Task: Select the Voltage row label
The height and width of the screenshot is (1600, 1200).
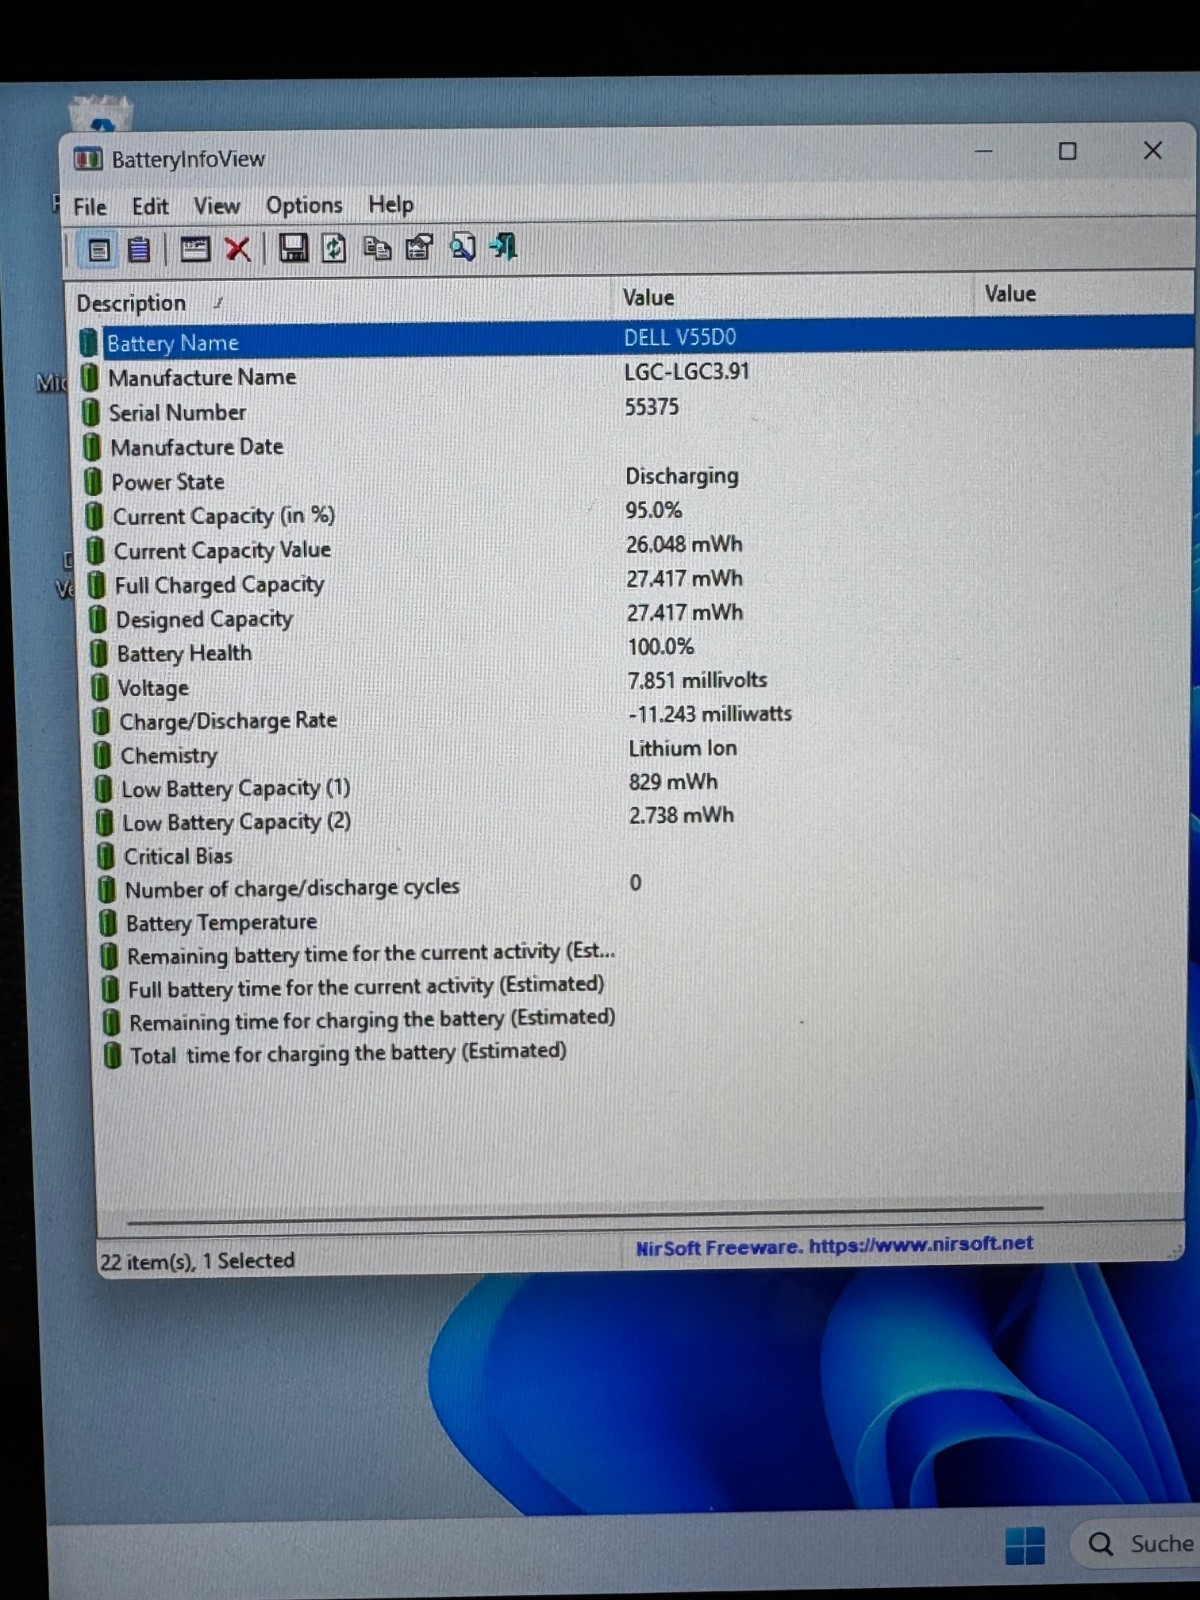Action: click(x=153, y=688)
